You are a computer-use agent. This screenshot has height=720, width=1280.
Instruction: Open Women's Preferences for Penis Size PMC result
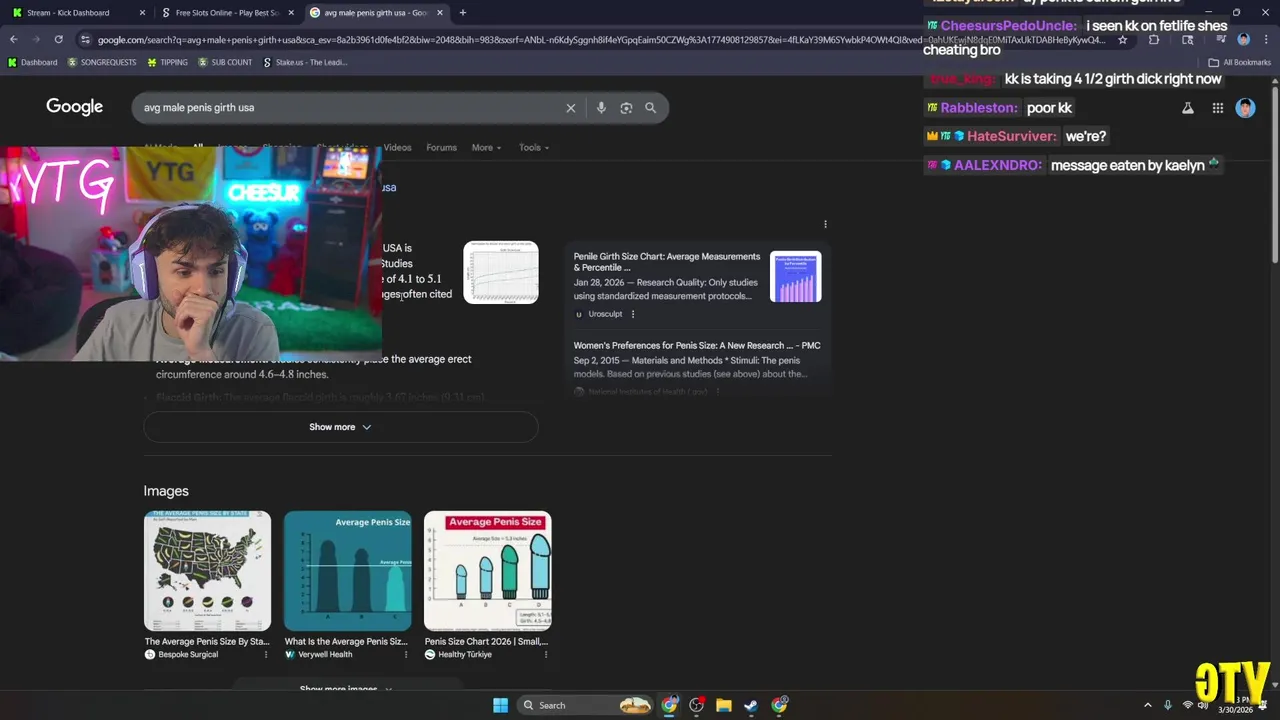(697, 345)
